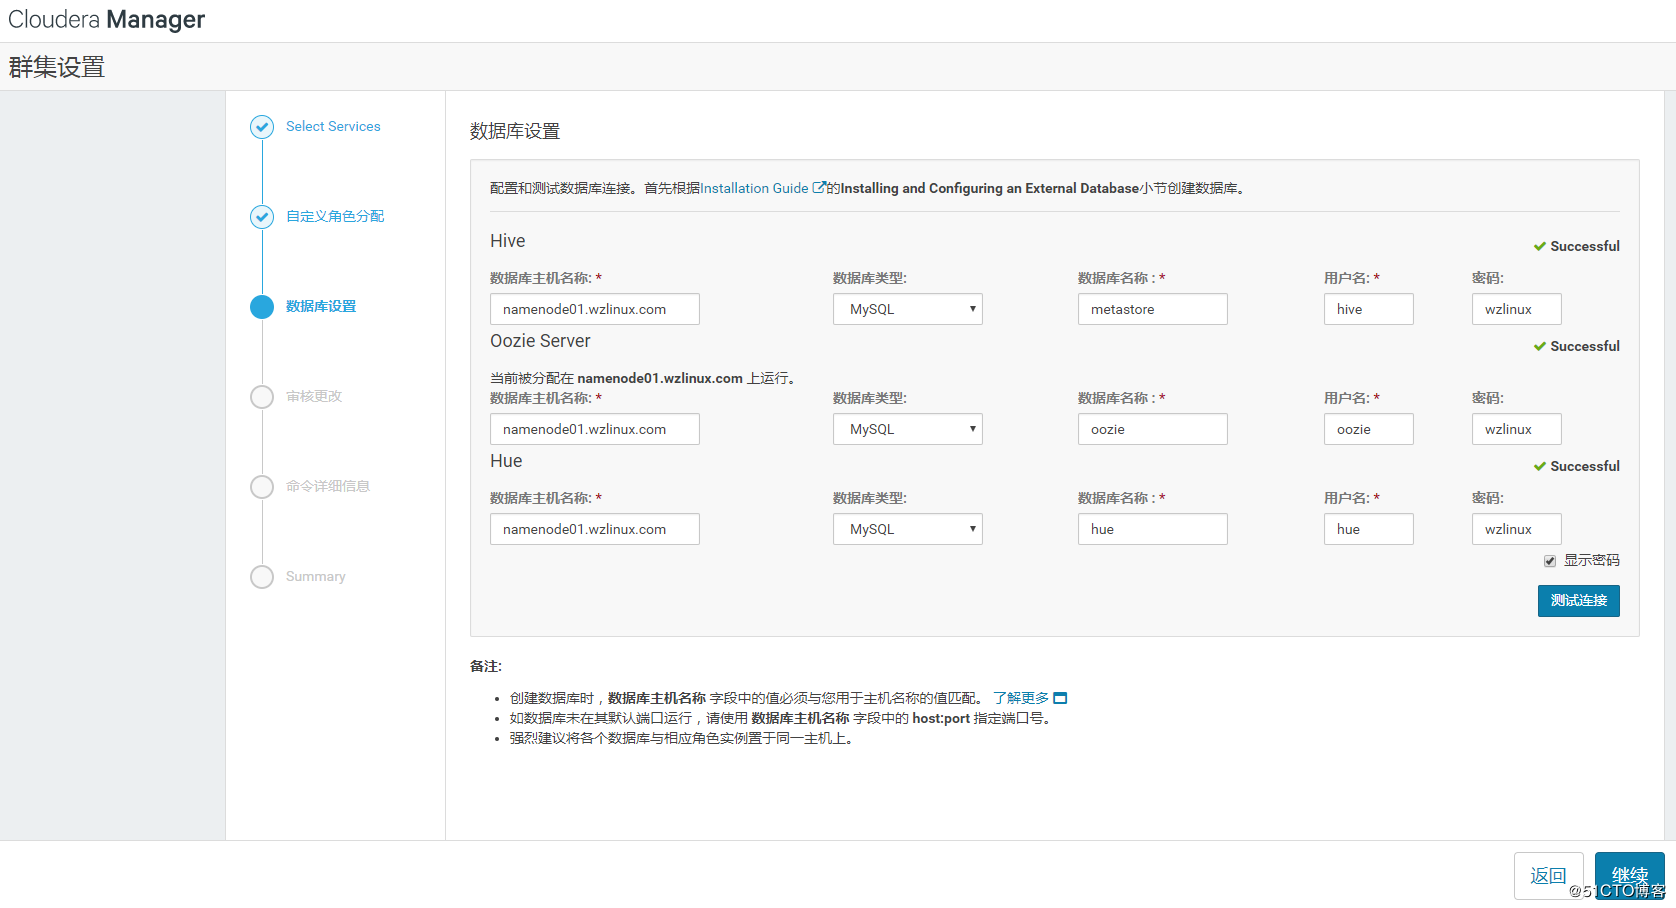Click Hive database name field metastore
This screenshot has width=1676, height=908.
pyautogui.click(x=1152, y=309)
